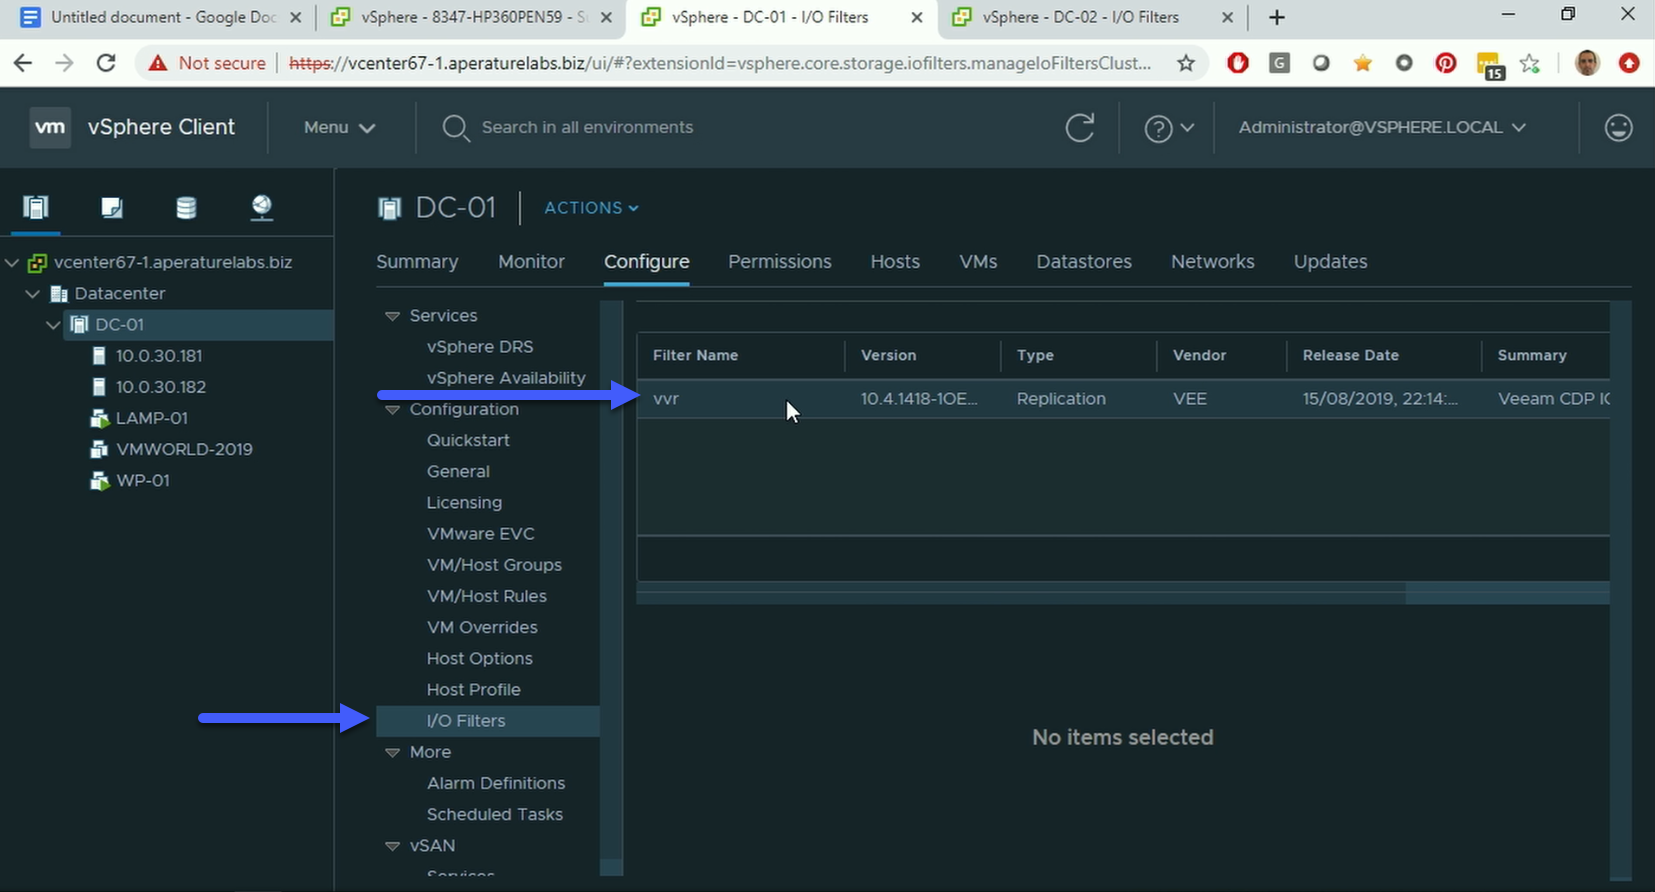Sort by the Release Date column

tap(1350, 355)
